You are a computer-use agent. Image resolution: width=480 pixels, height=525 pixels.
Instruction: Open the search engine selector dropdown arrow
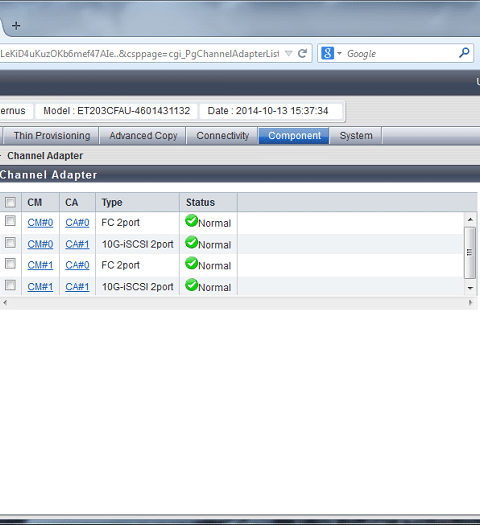tap(339, 54)
